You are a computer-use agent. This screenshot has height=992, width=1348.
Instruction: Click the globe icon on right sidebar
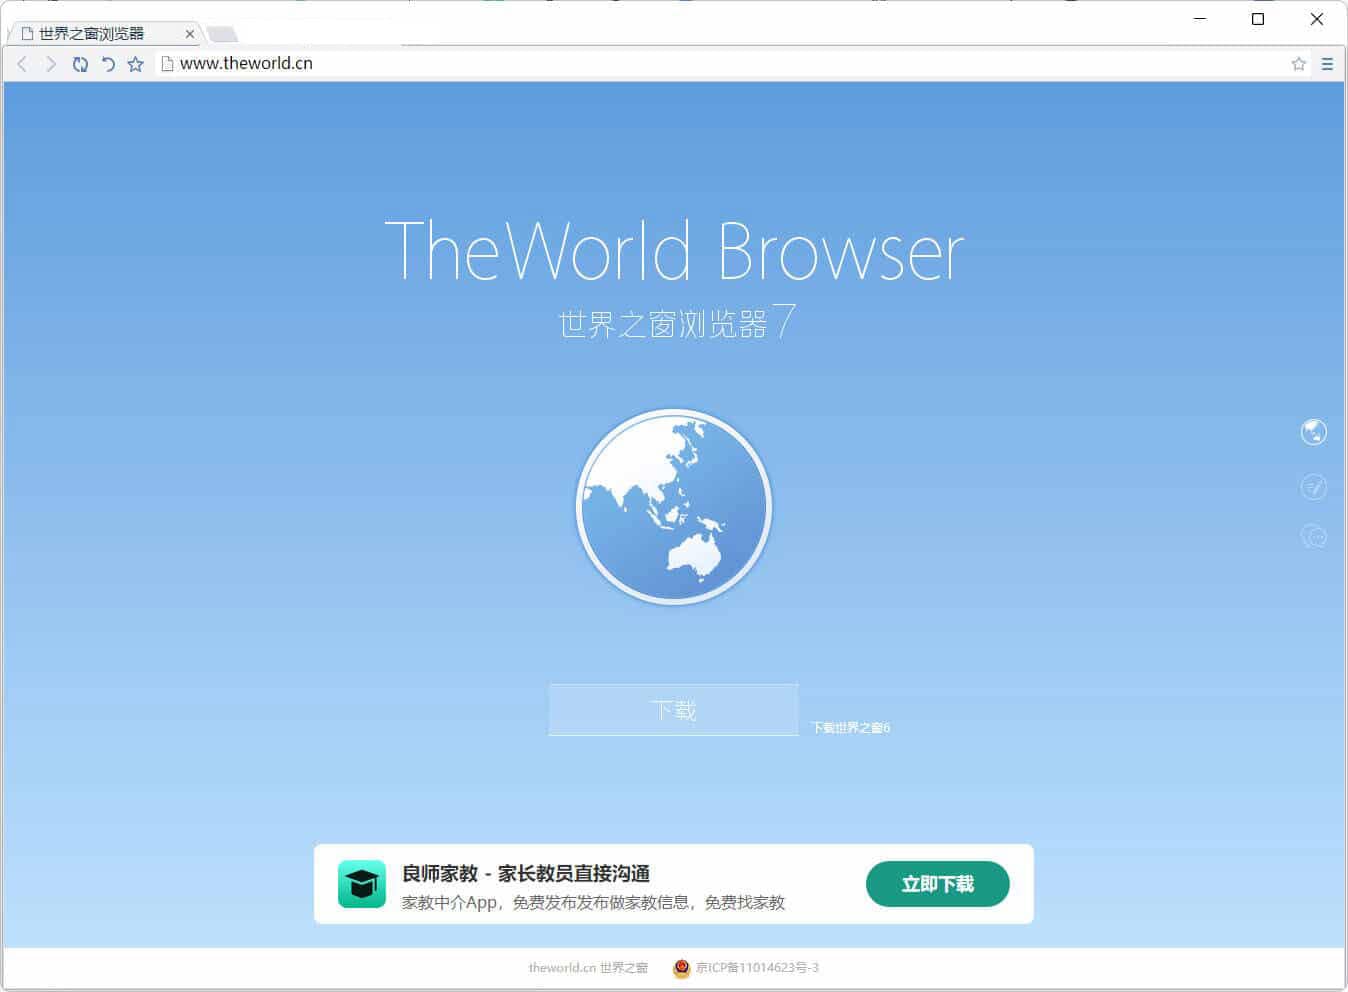(x=1313, y=432)
